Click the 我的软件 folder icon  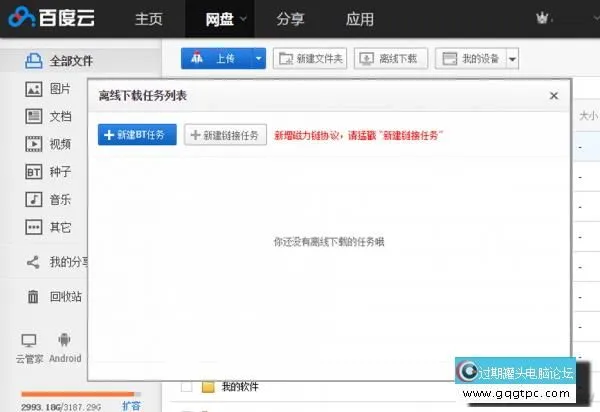[208, 387]
